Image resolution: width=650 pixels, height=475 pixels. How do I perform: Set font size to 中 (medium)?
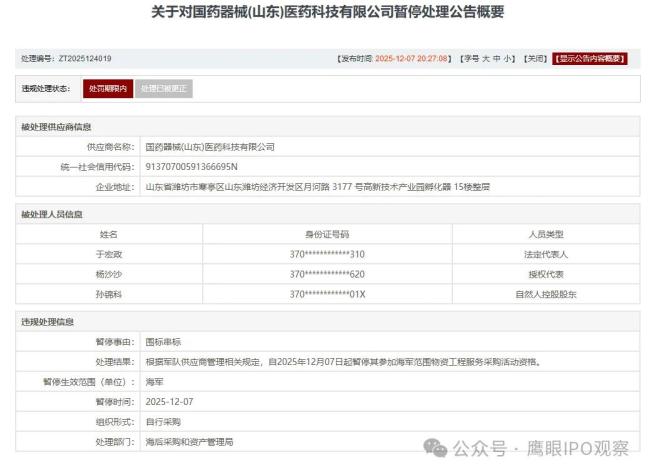[x=497, y=59]
